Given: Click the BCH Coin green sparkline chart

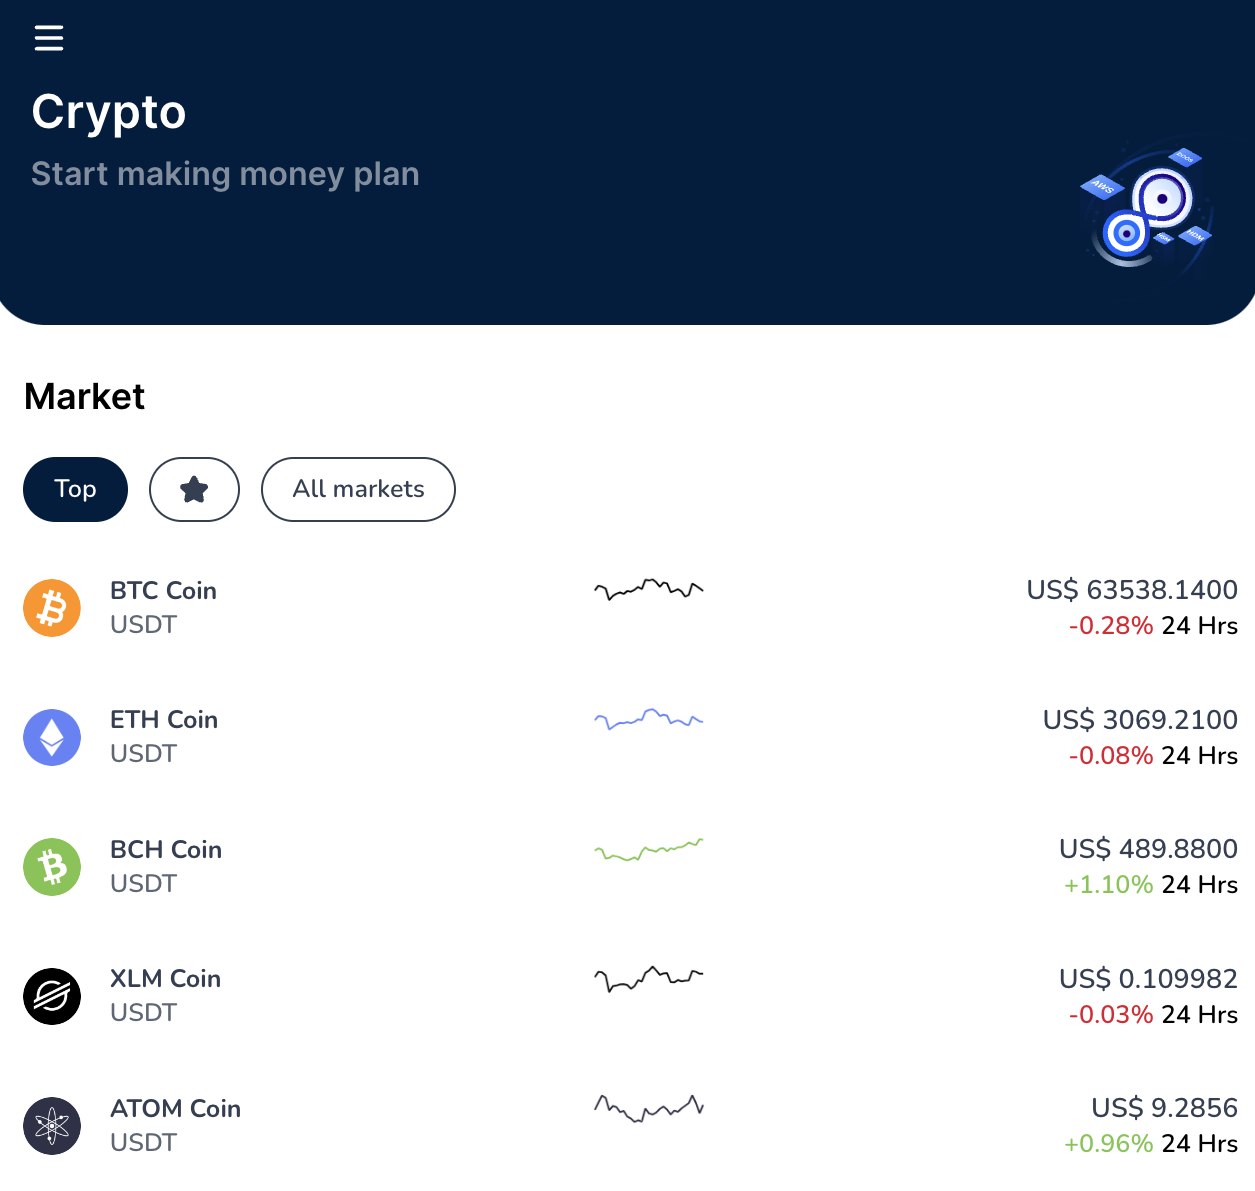Looking at the screenshot, I should click(648, 850).
